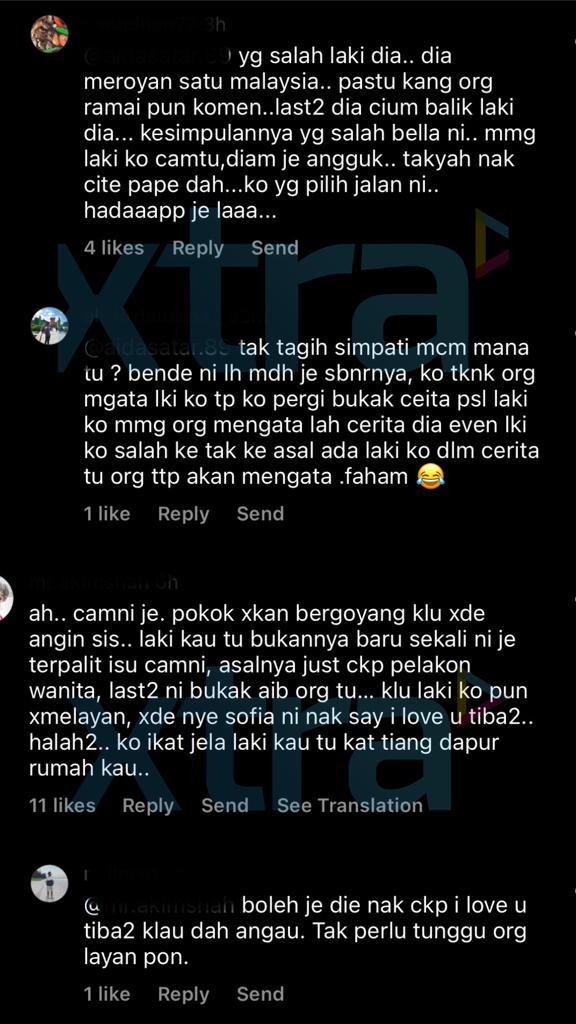Send the "hadaaapp je laaa" comment
Image resolution: width=576 pixels, height=1024 pixels.
(275, 248)
